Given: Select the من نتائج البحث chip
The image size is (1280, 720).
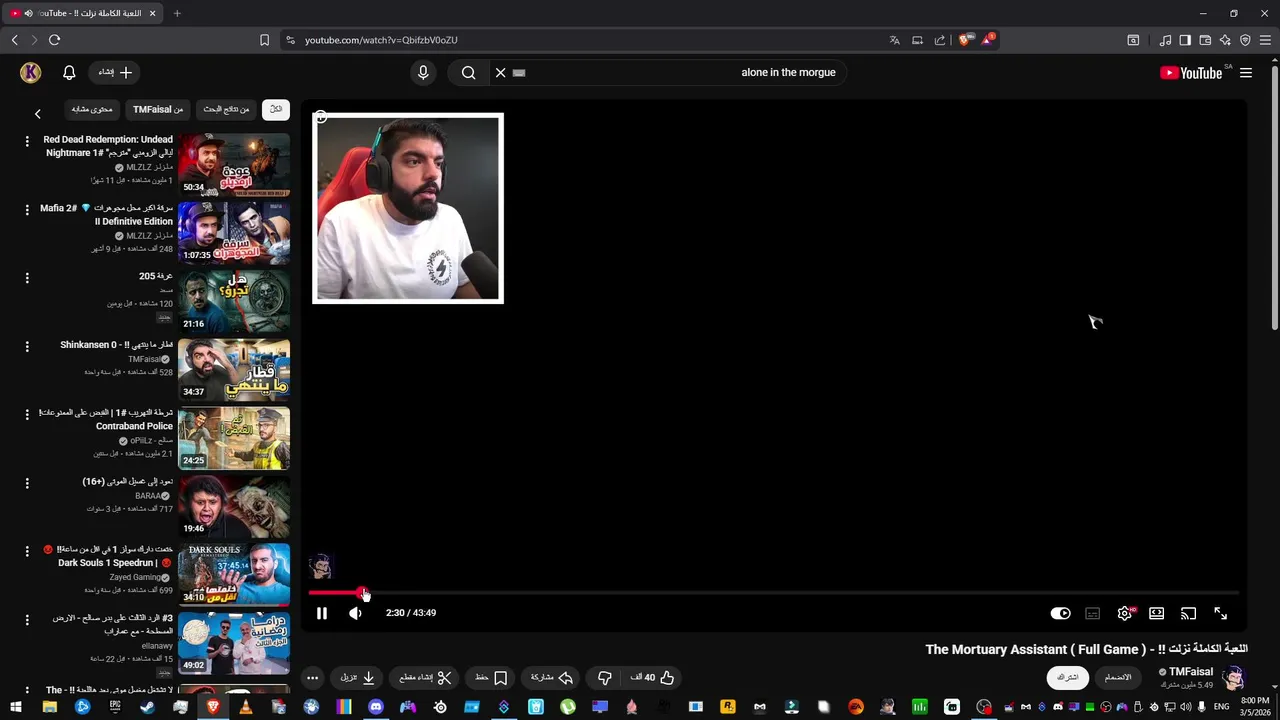Looking at the screenshot, I should (226, 109).
